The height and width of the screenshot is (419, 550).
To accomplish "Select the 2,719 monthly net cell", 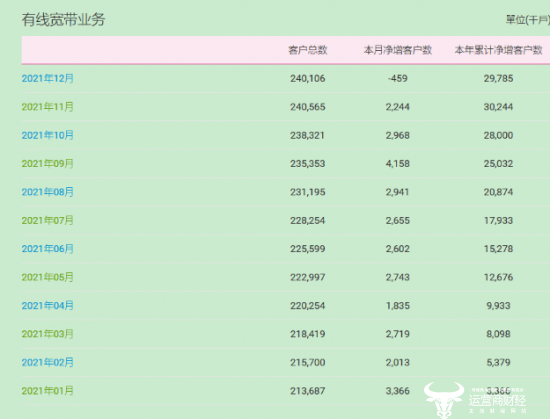I will tap(398, 334).
